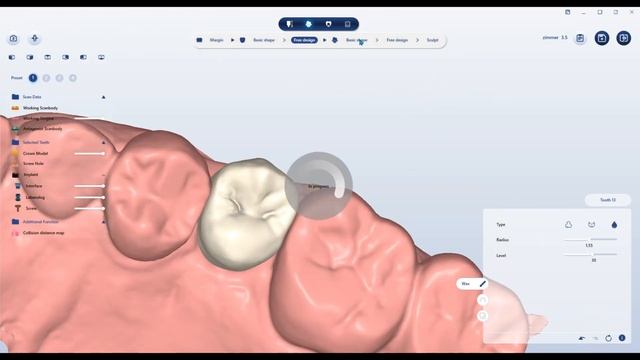The width and height of the screenshot is (640, 360).
Task: Select the add wax type icon
Action: point(569,224)
